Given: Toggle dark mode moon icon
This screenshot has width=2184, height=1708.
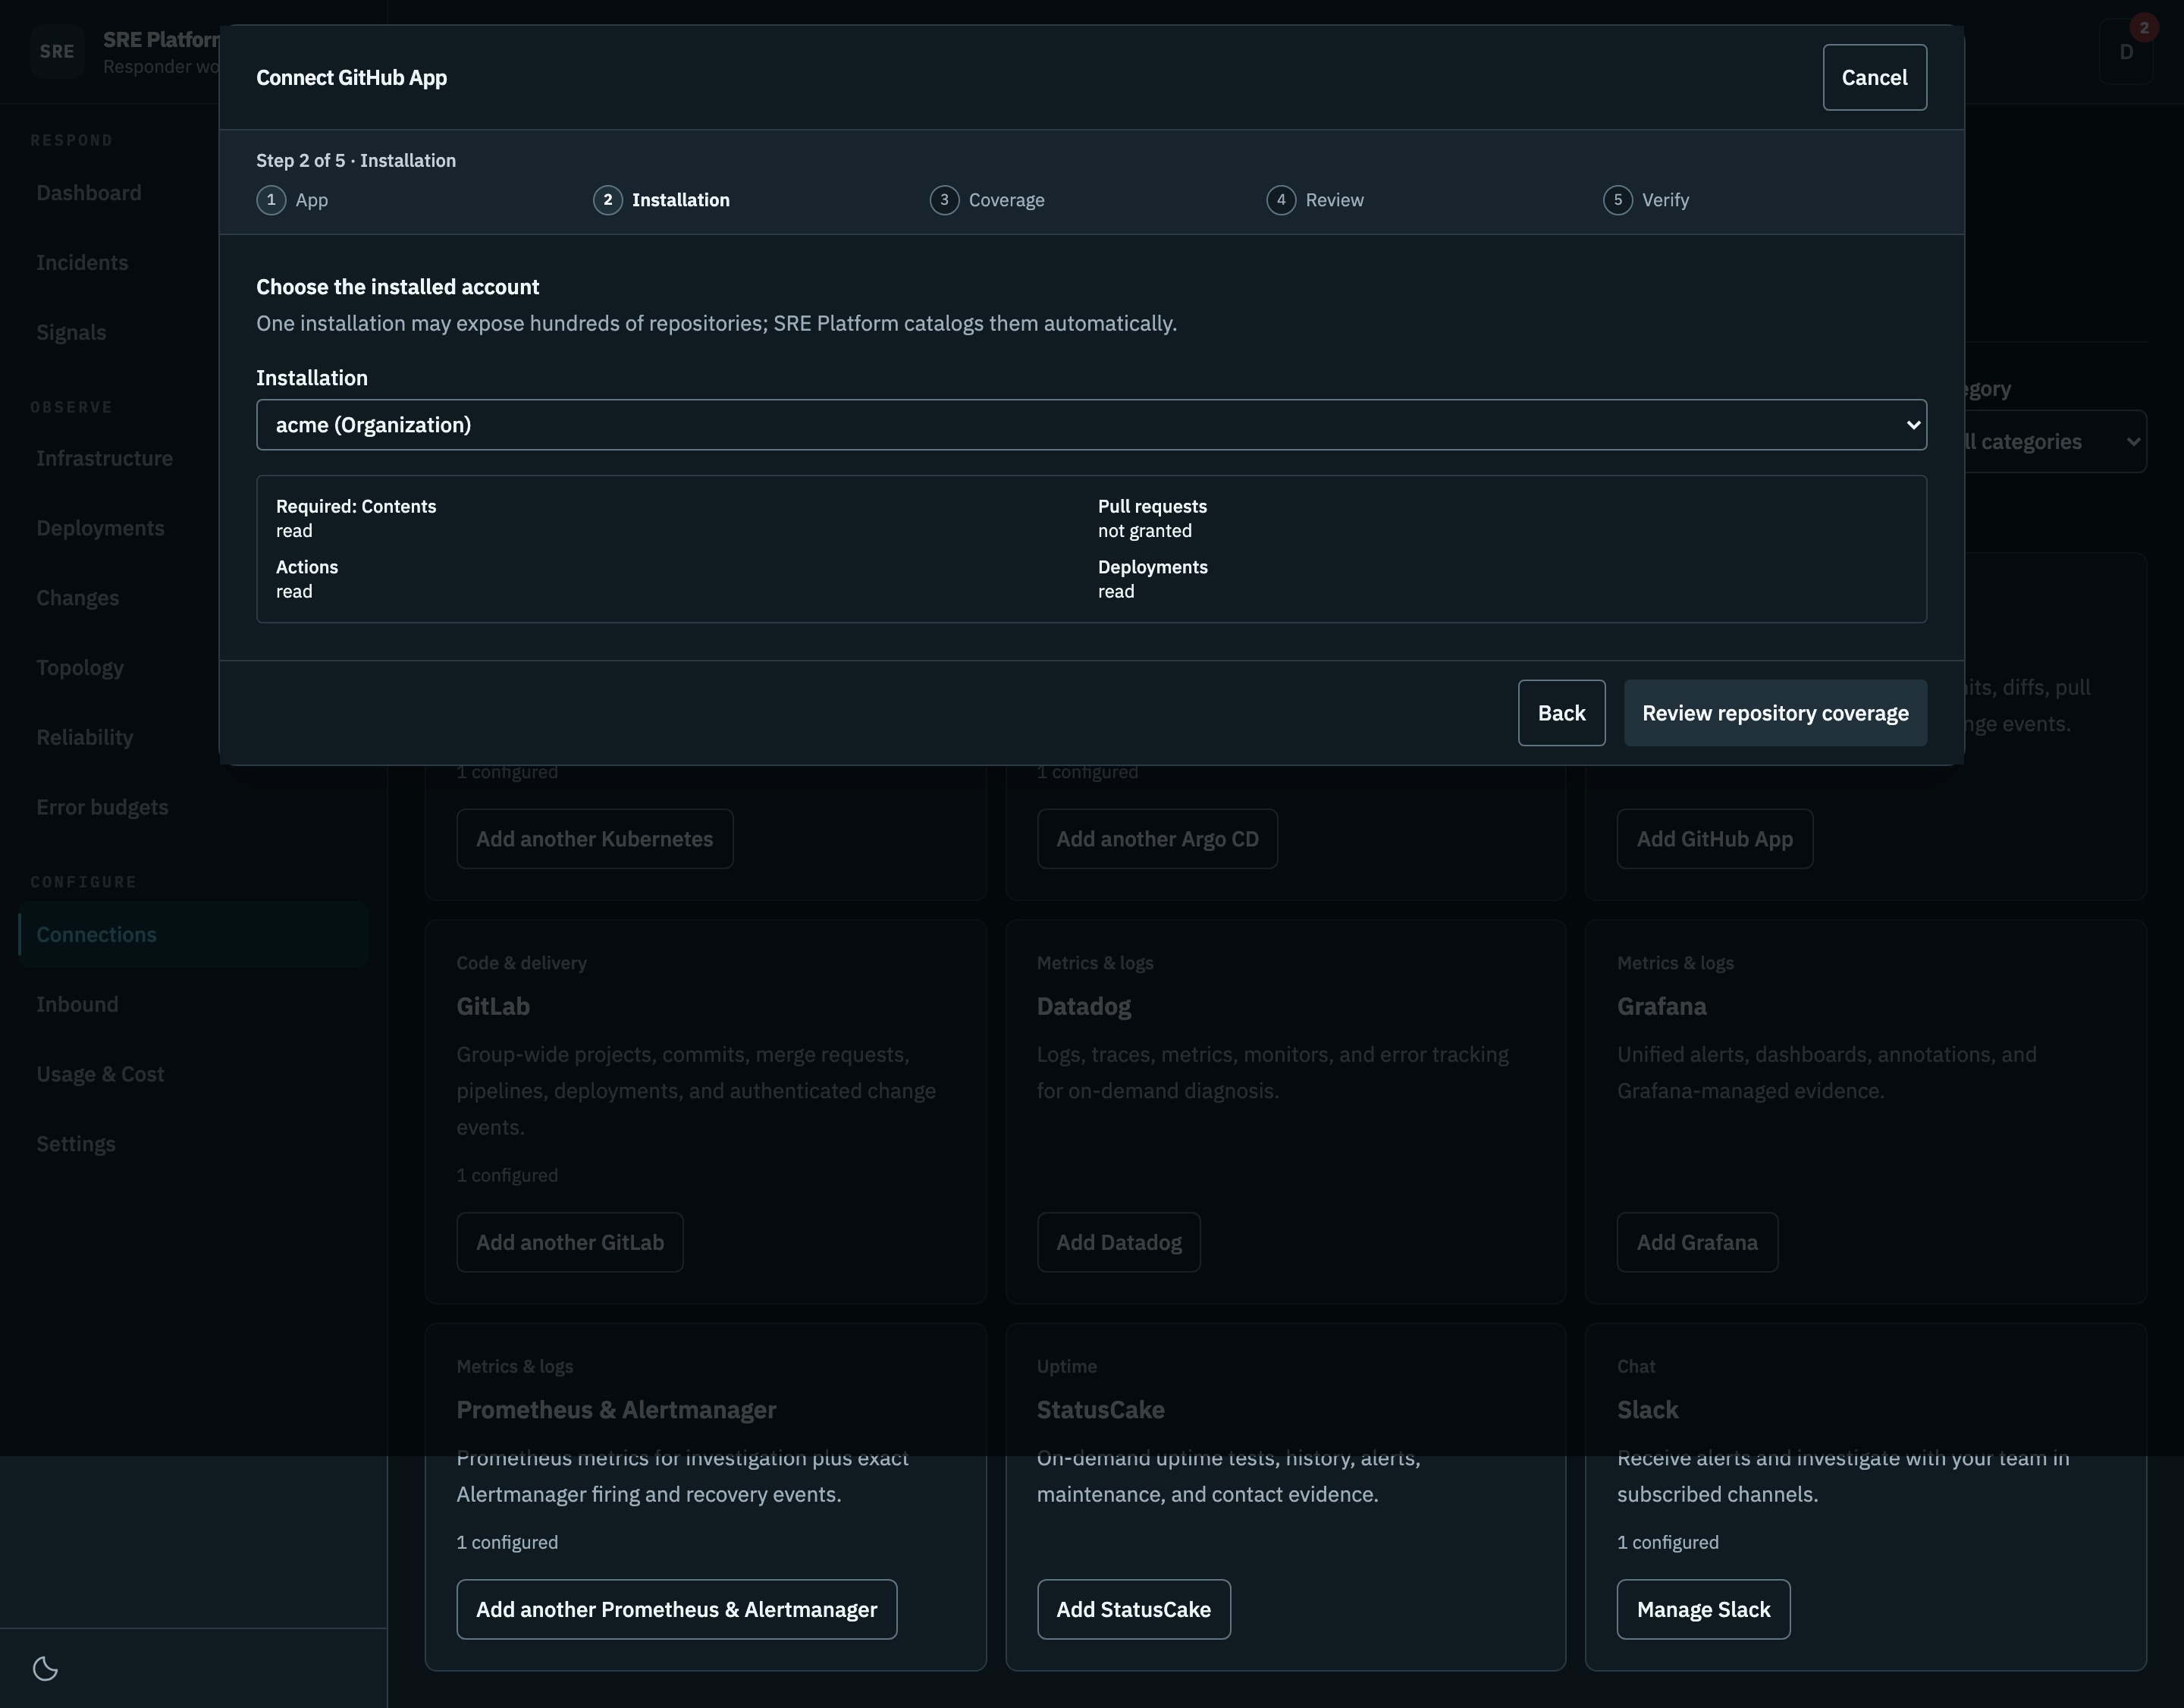Looking at the screenshot, I should coord(46,1668).
